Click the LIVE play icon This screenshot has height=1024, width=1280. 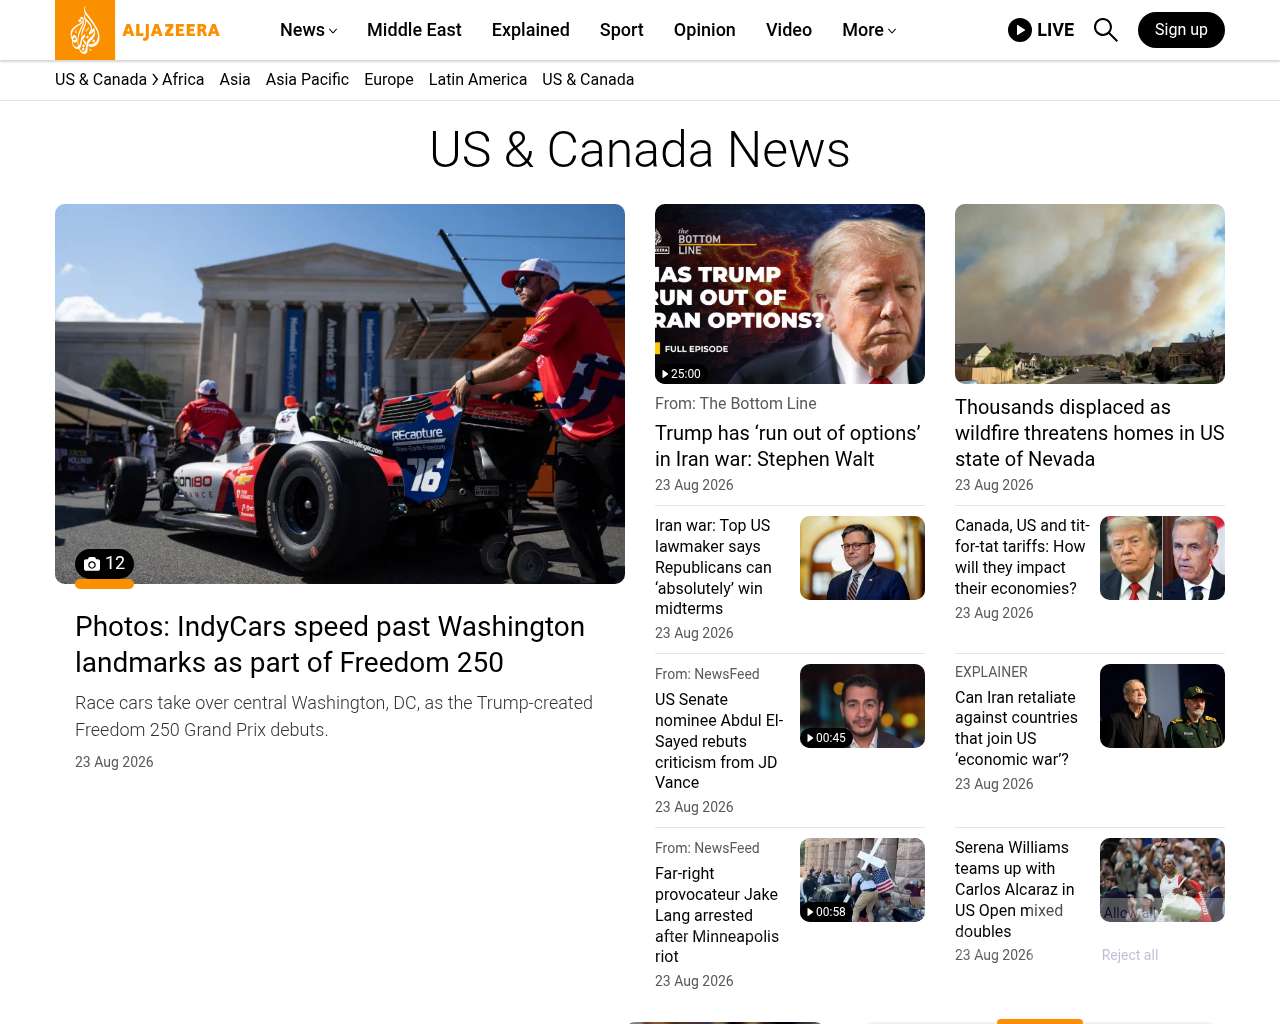1020,30
